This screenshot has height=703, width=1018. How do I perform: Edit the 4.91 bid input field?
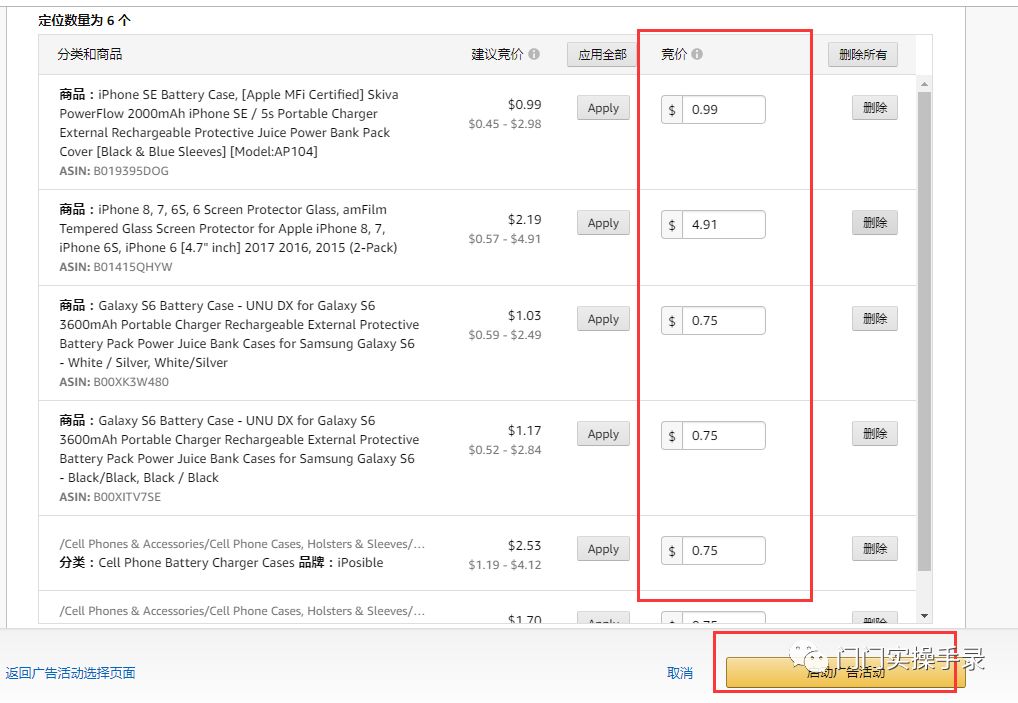[x=723, y=225]
